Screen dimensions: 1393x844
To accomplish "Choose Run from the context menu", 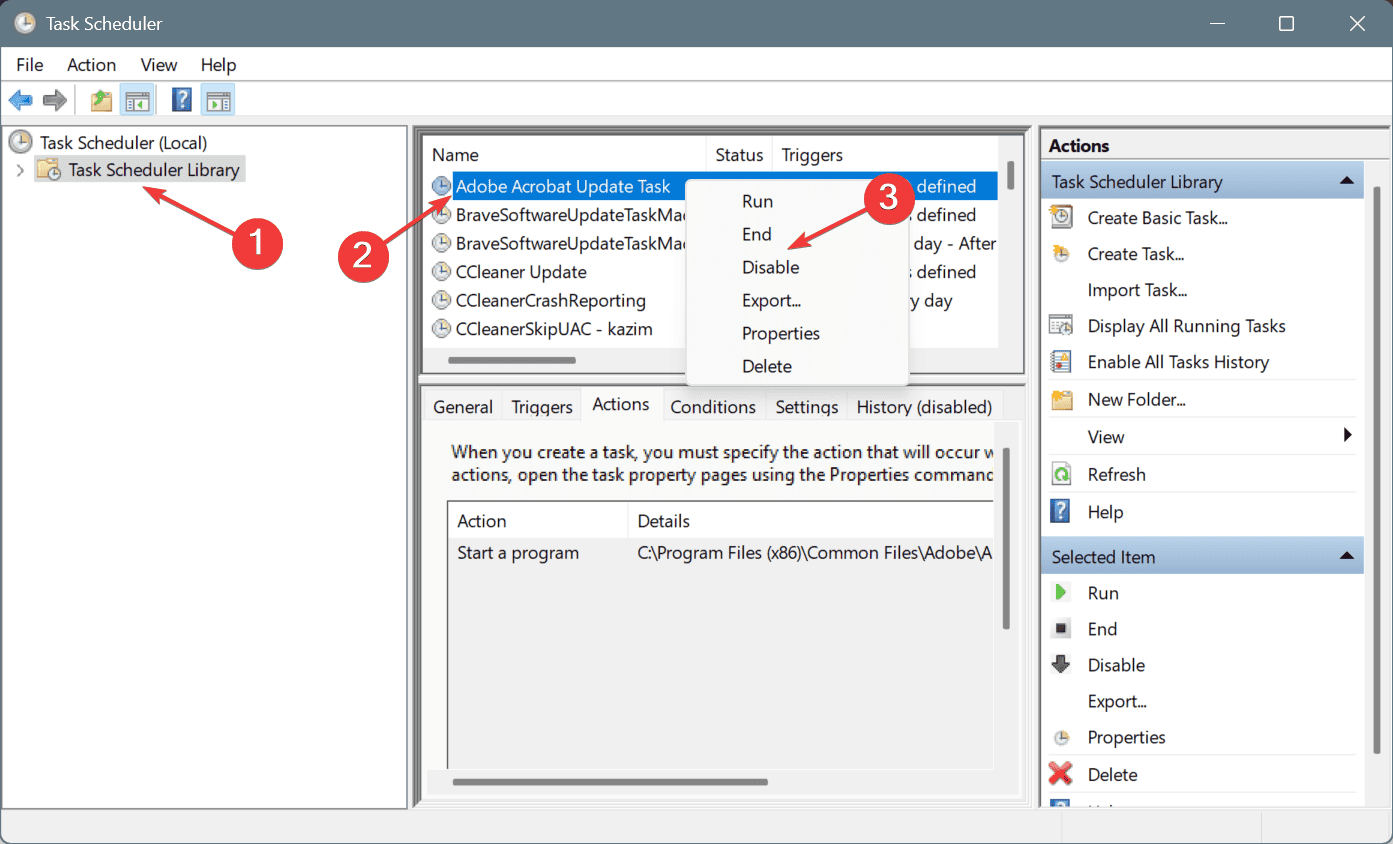I will pos(797,201).
